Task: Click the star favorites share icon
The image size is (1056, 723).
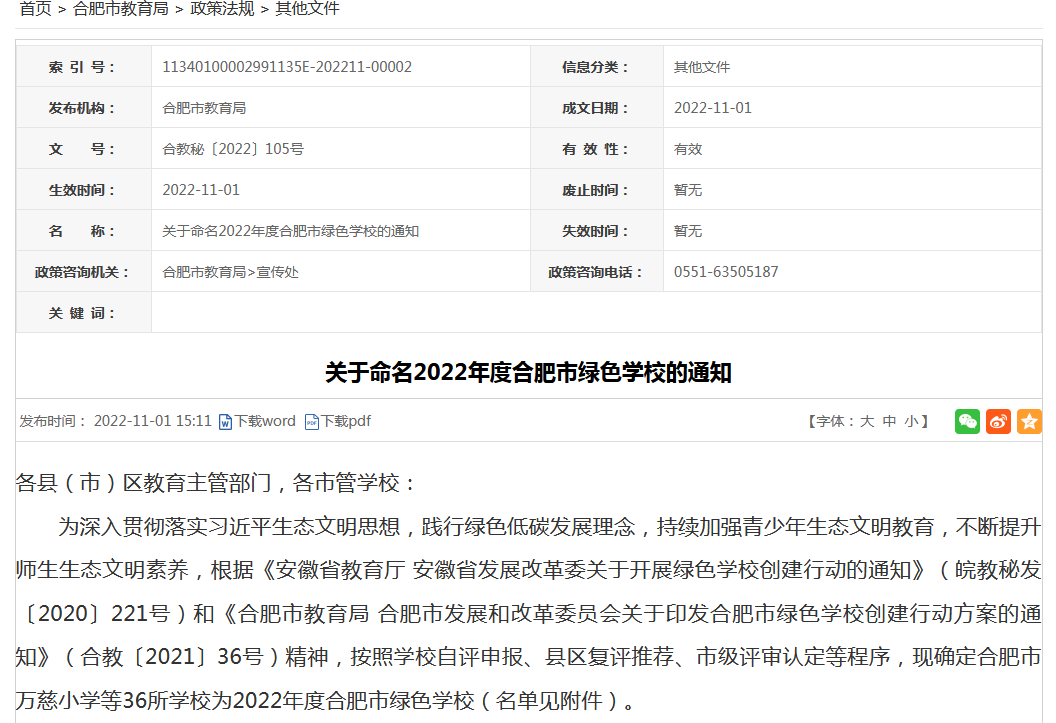Action: 1029,421
